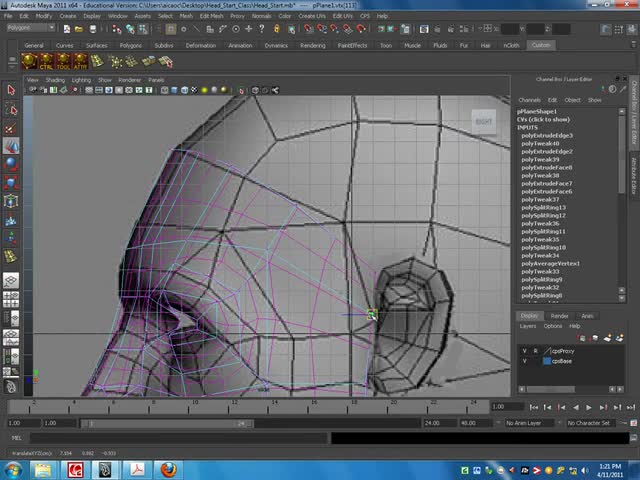Toggle the R reference mode on cpsProxy
Image resolution: width=640 pixels, height=480 pixels.
pos(535,351)
